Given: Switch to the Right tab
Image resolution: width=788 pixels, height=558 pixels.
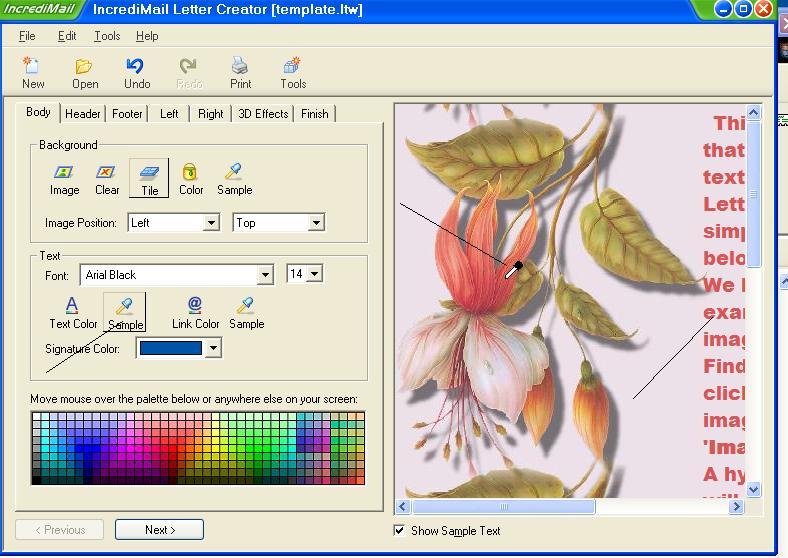Looking at the screenshot, I should point(210,114).
